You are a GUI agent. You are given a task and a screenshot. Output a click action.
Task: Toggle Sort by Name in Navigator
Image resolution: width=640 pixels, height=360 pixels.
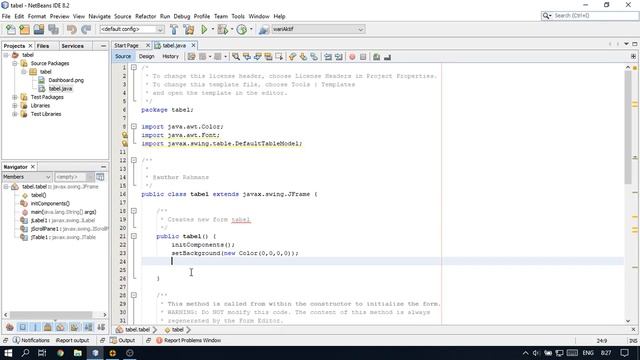tap(88, 327)
